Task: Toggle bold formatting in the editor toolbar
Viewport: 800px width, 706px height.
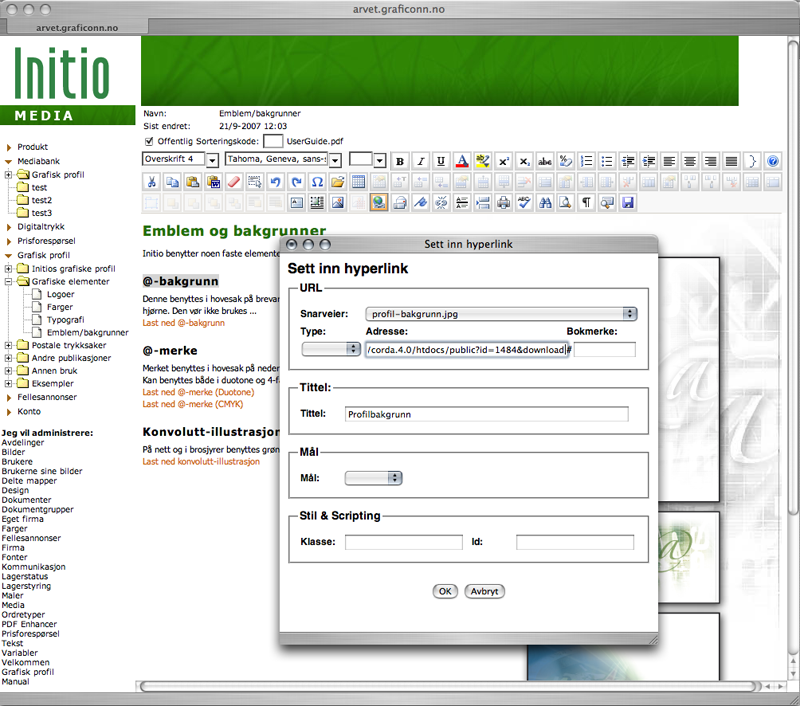Action: (x=400, y=161)
